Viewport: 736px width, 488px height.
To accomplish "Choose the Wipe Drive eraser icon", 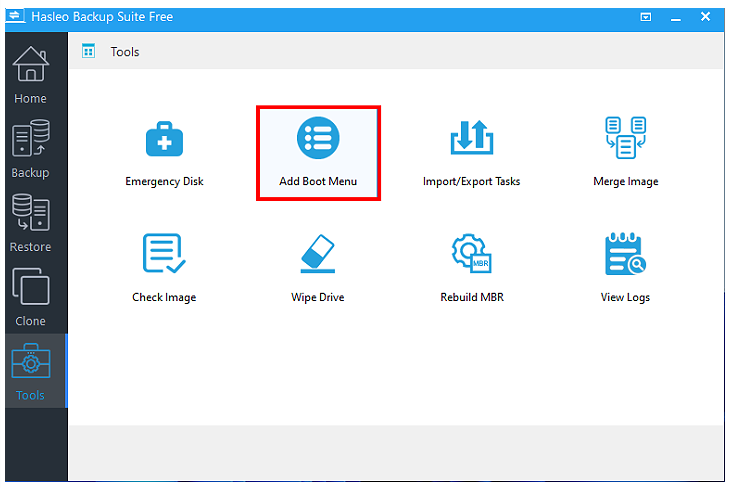I will (x=318, y=253).
